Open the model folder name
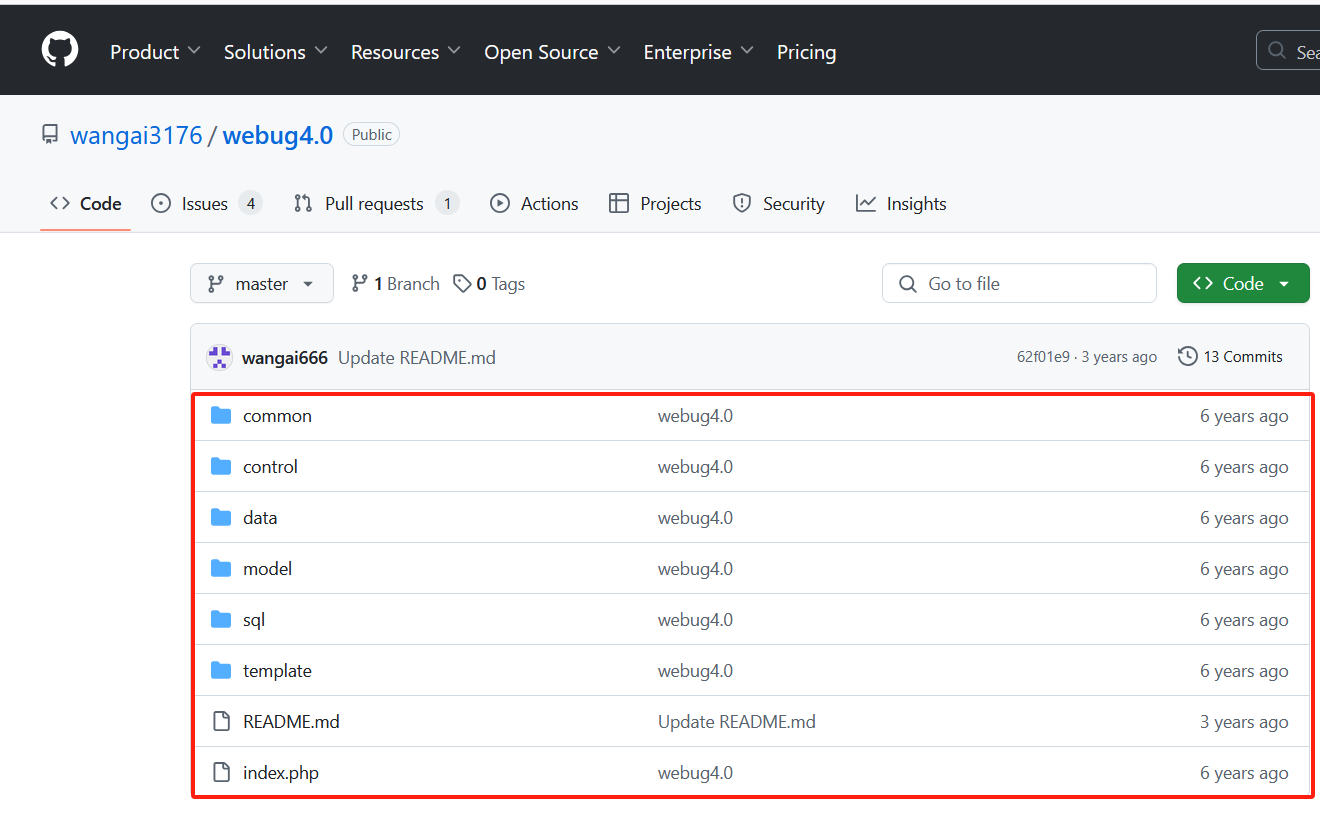 [x=267, y=568]
